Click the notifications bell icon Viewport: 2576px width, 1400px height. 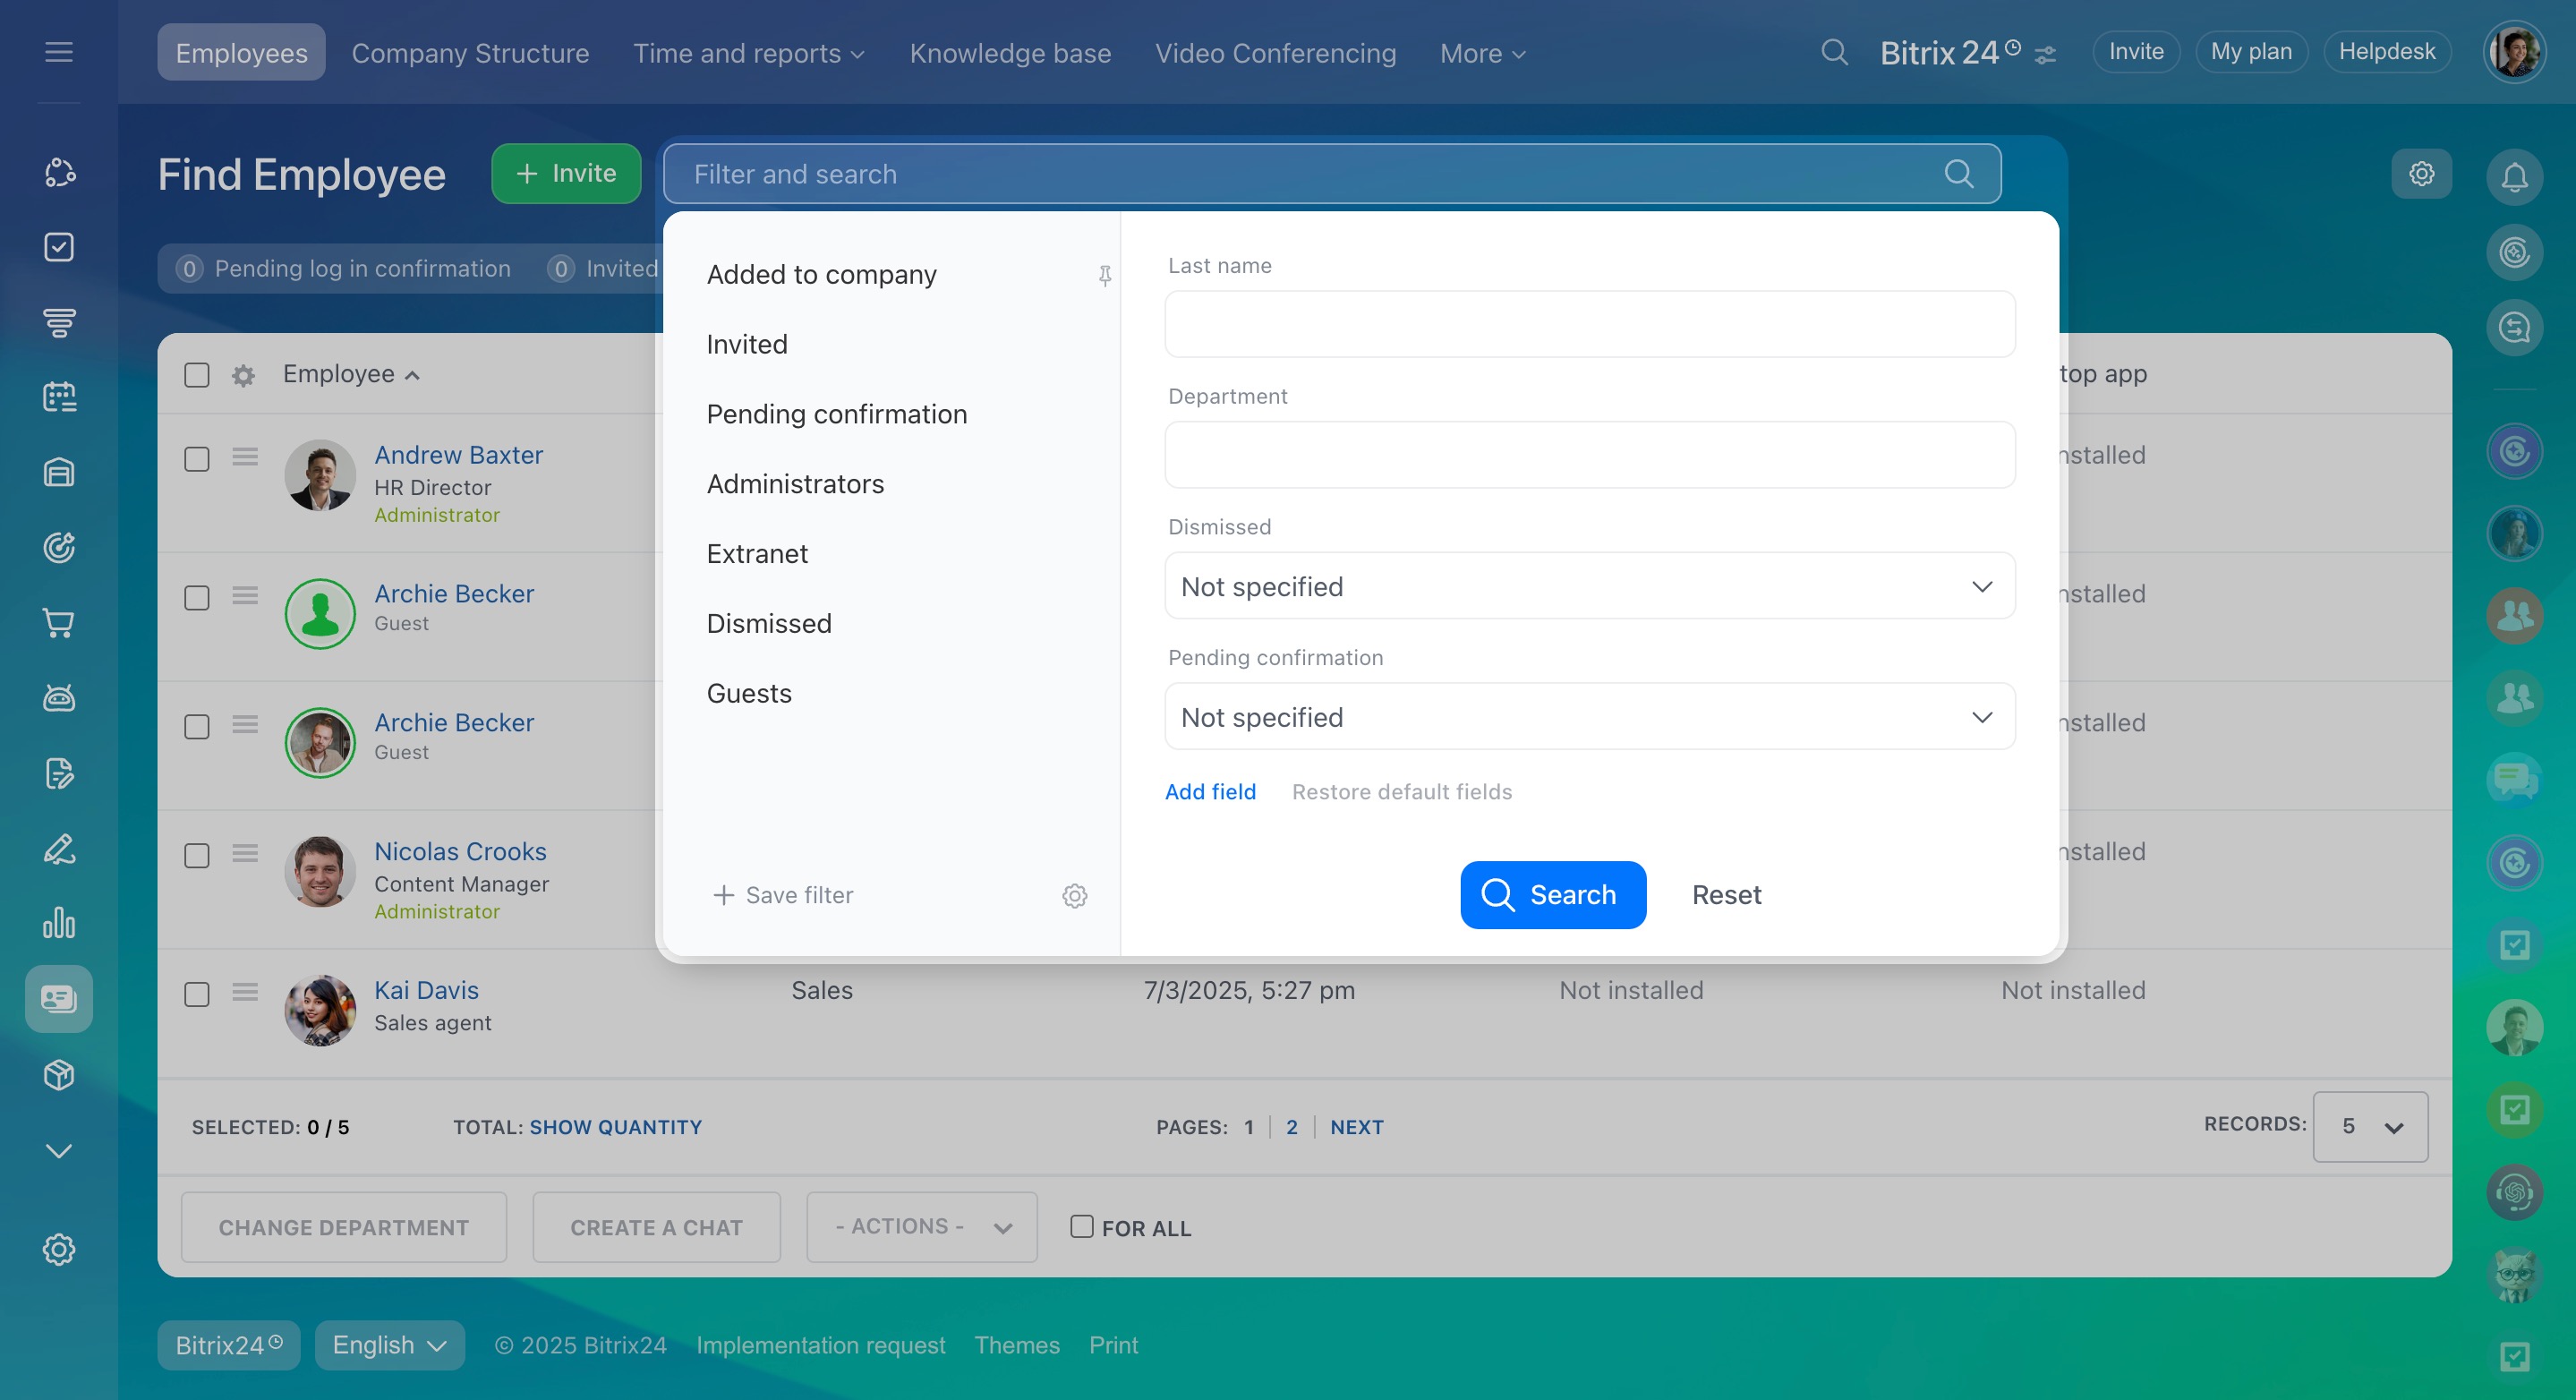point(2514,178)
